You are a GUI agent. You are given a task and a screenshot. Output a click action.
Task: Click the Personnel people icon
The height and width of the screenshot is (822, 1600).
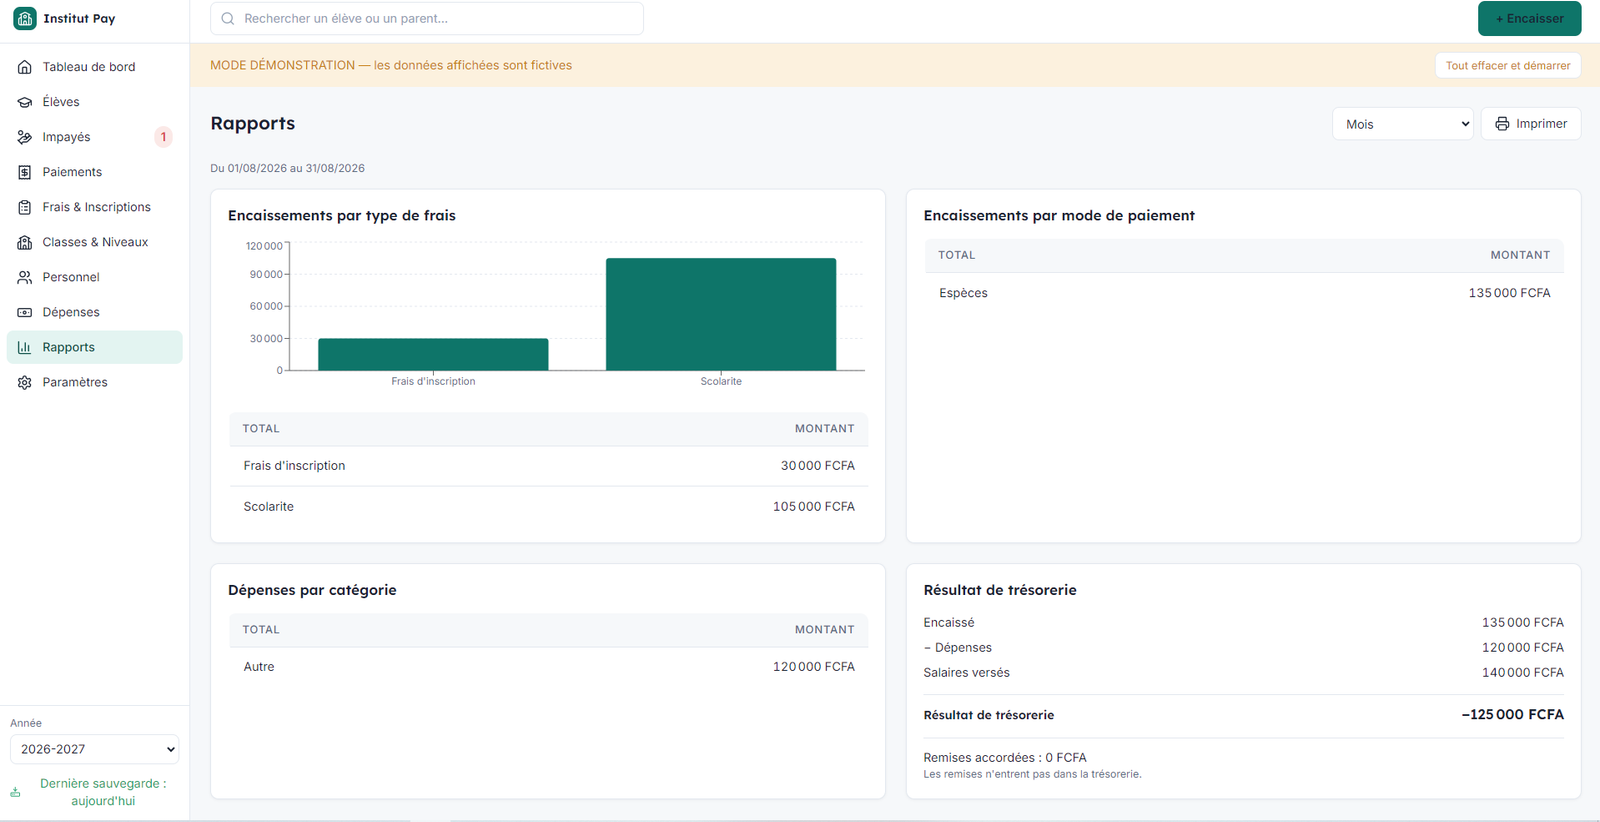[x=25, y=277]
